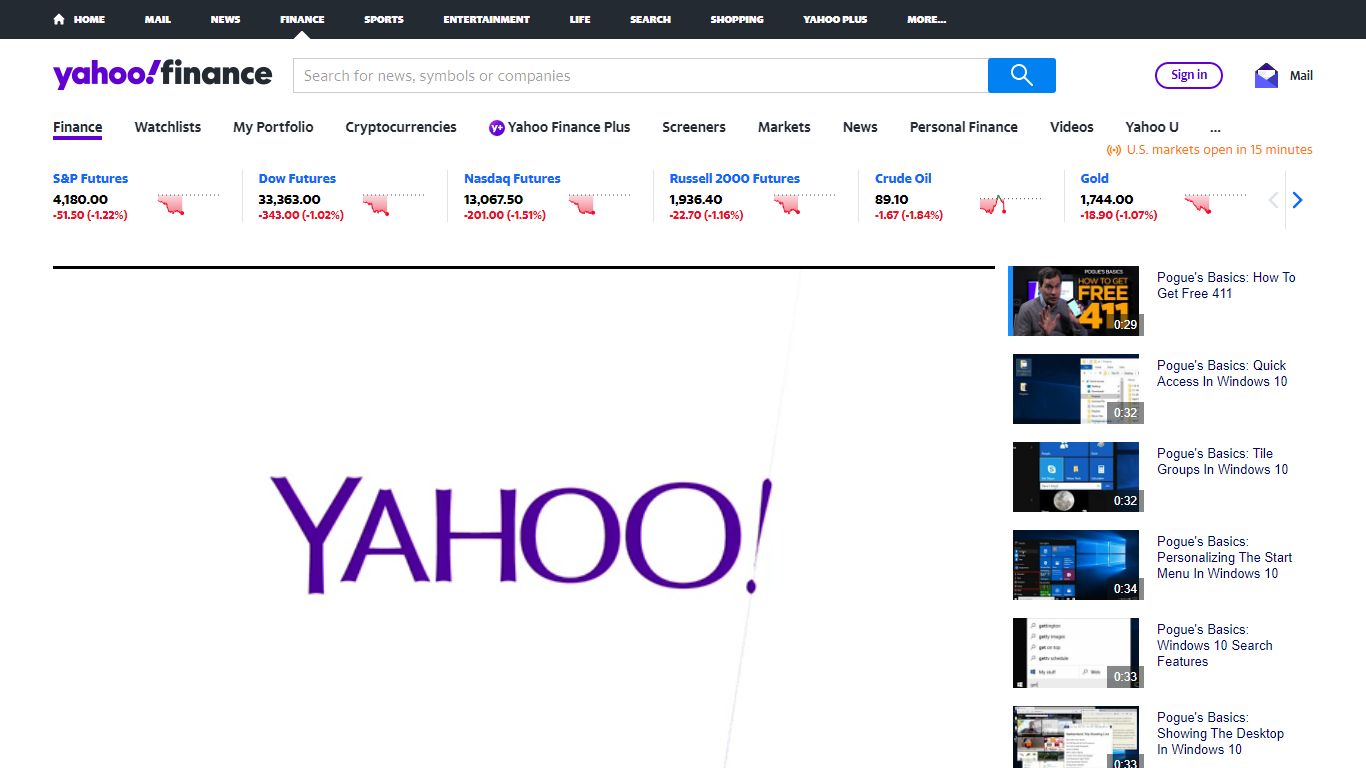Open the Mail envelope icon
The height and width of the screenshot is (768, 1366).
1266,75
